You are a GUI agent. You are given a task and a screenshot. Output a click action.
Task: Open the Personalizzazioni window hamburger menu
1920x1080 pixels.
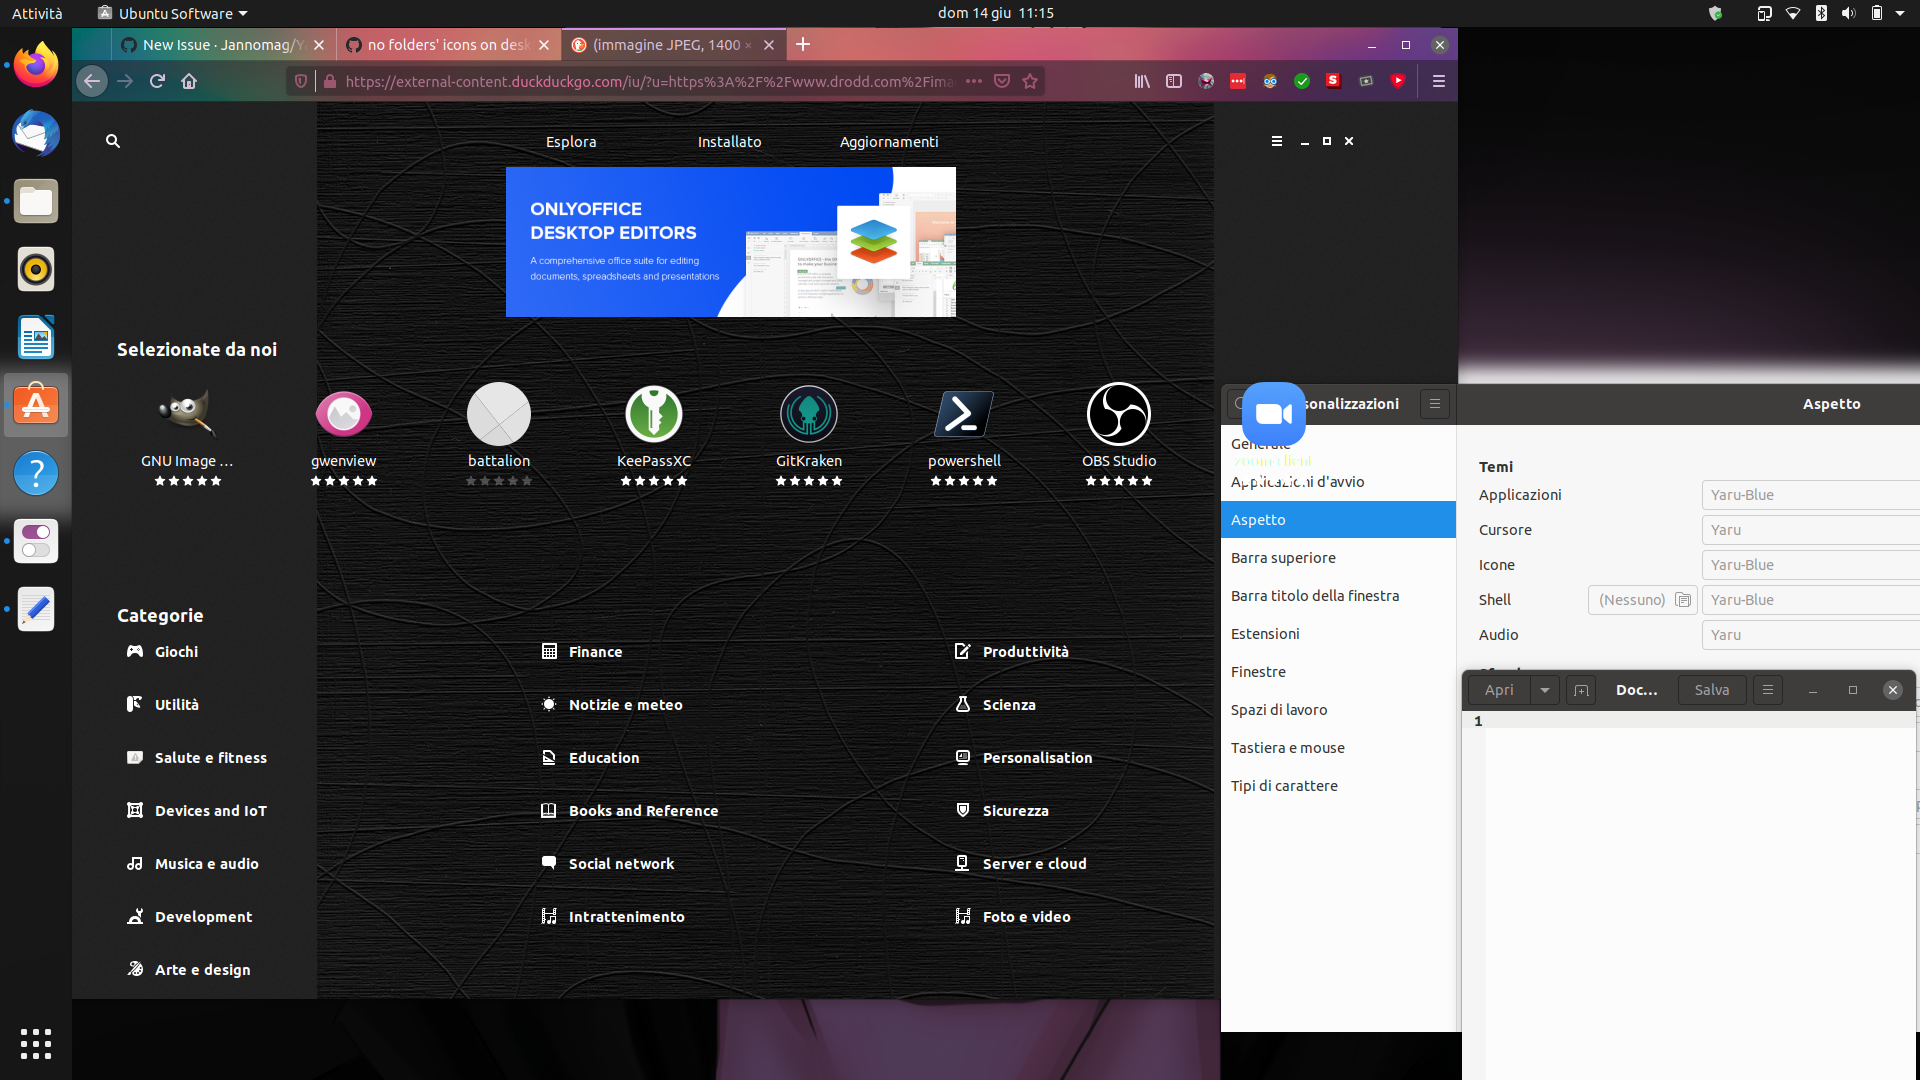coord(1436,404)
